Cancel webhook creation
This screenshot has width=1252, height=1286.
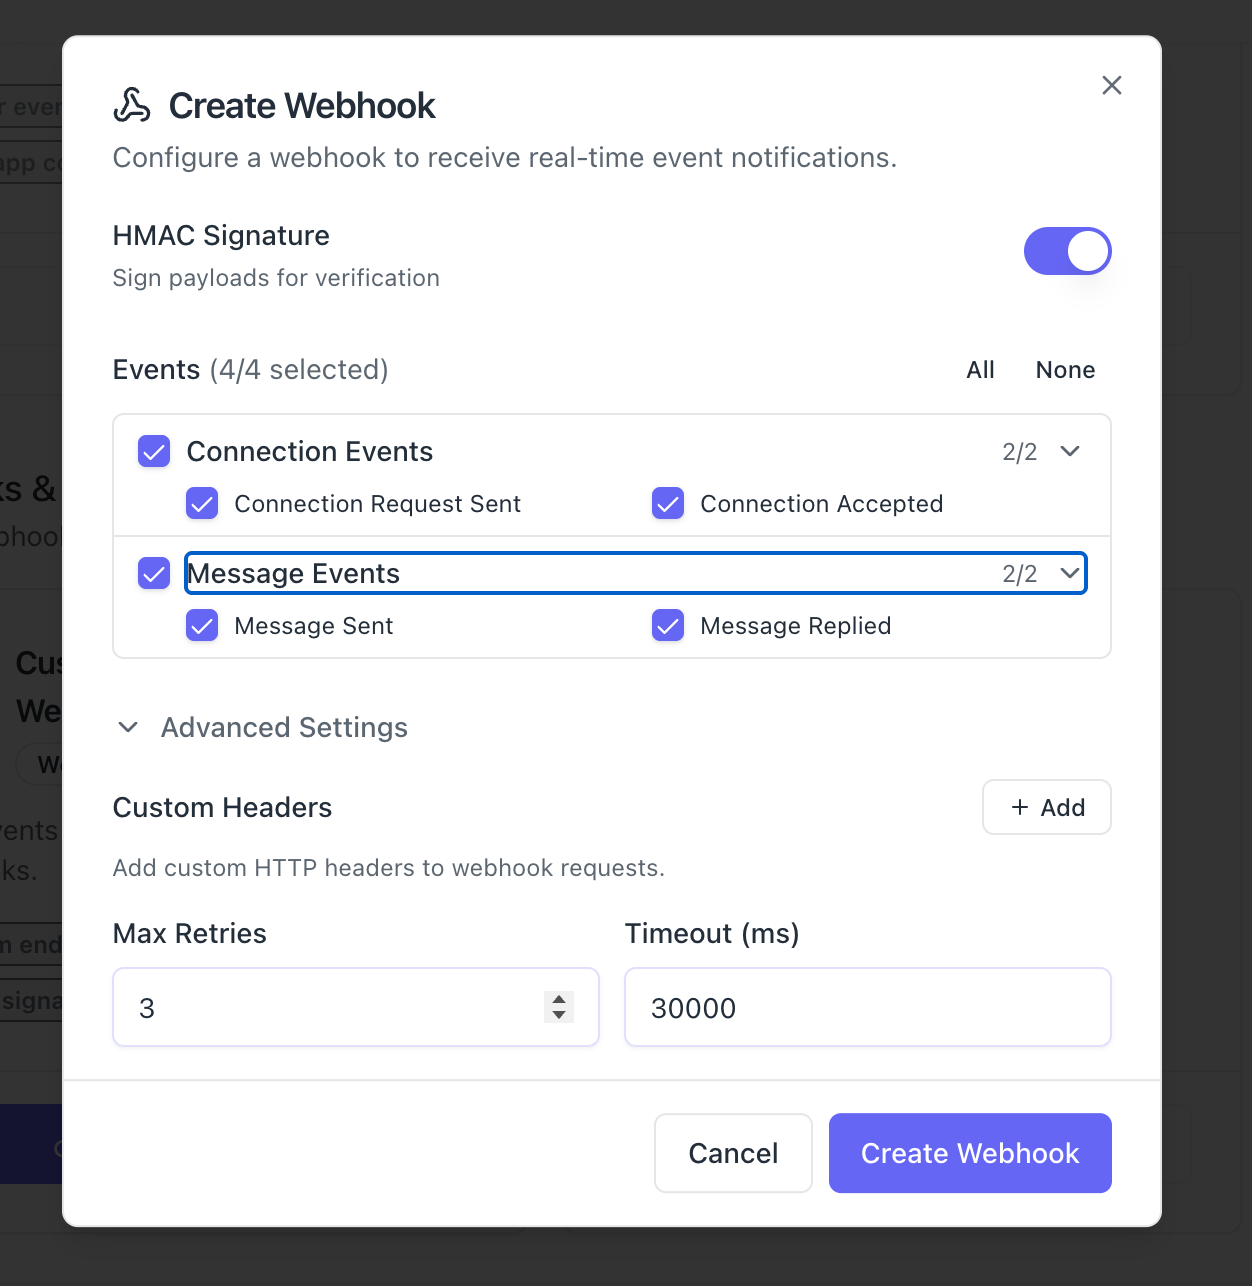pos(733,1153)
